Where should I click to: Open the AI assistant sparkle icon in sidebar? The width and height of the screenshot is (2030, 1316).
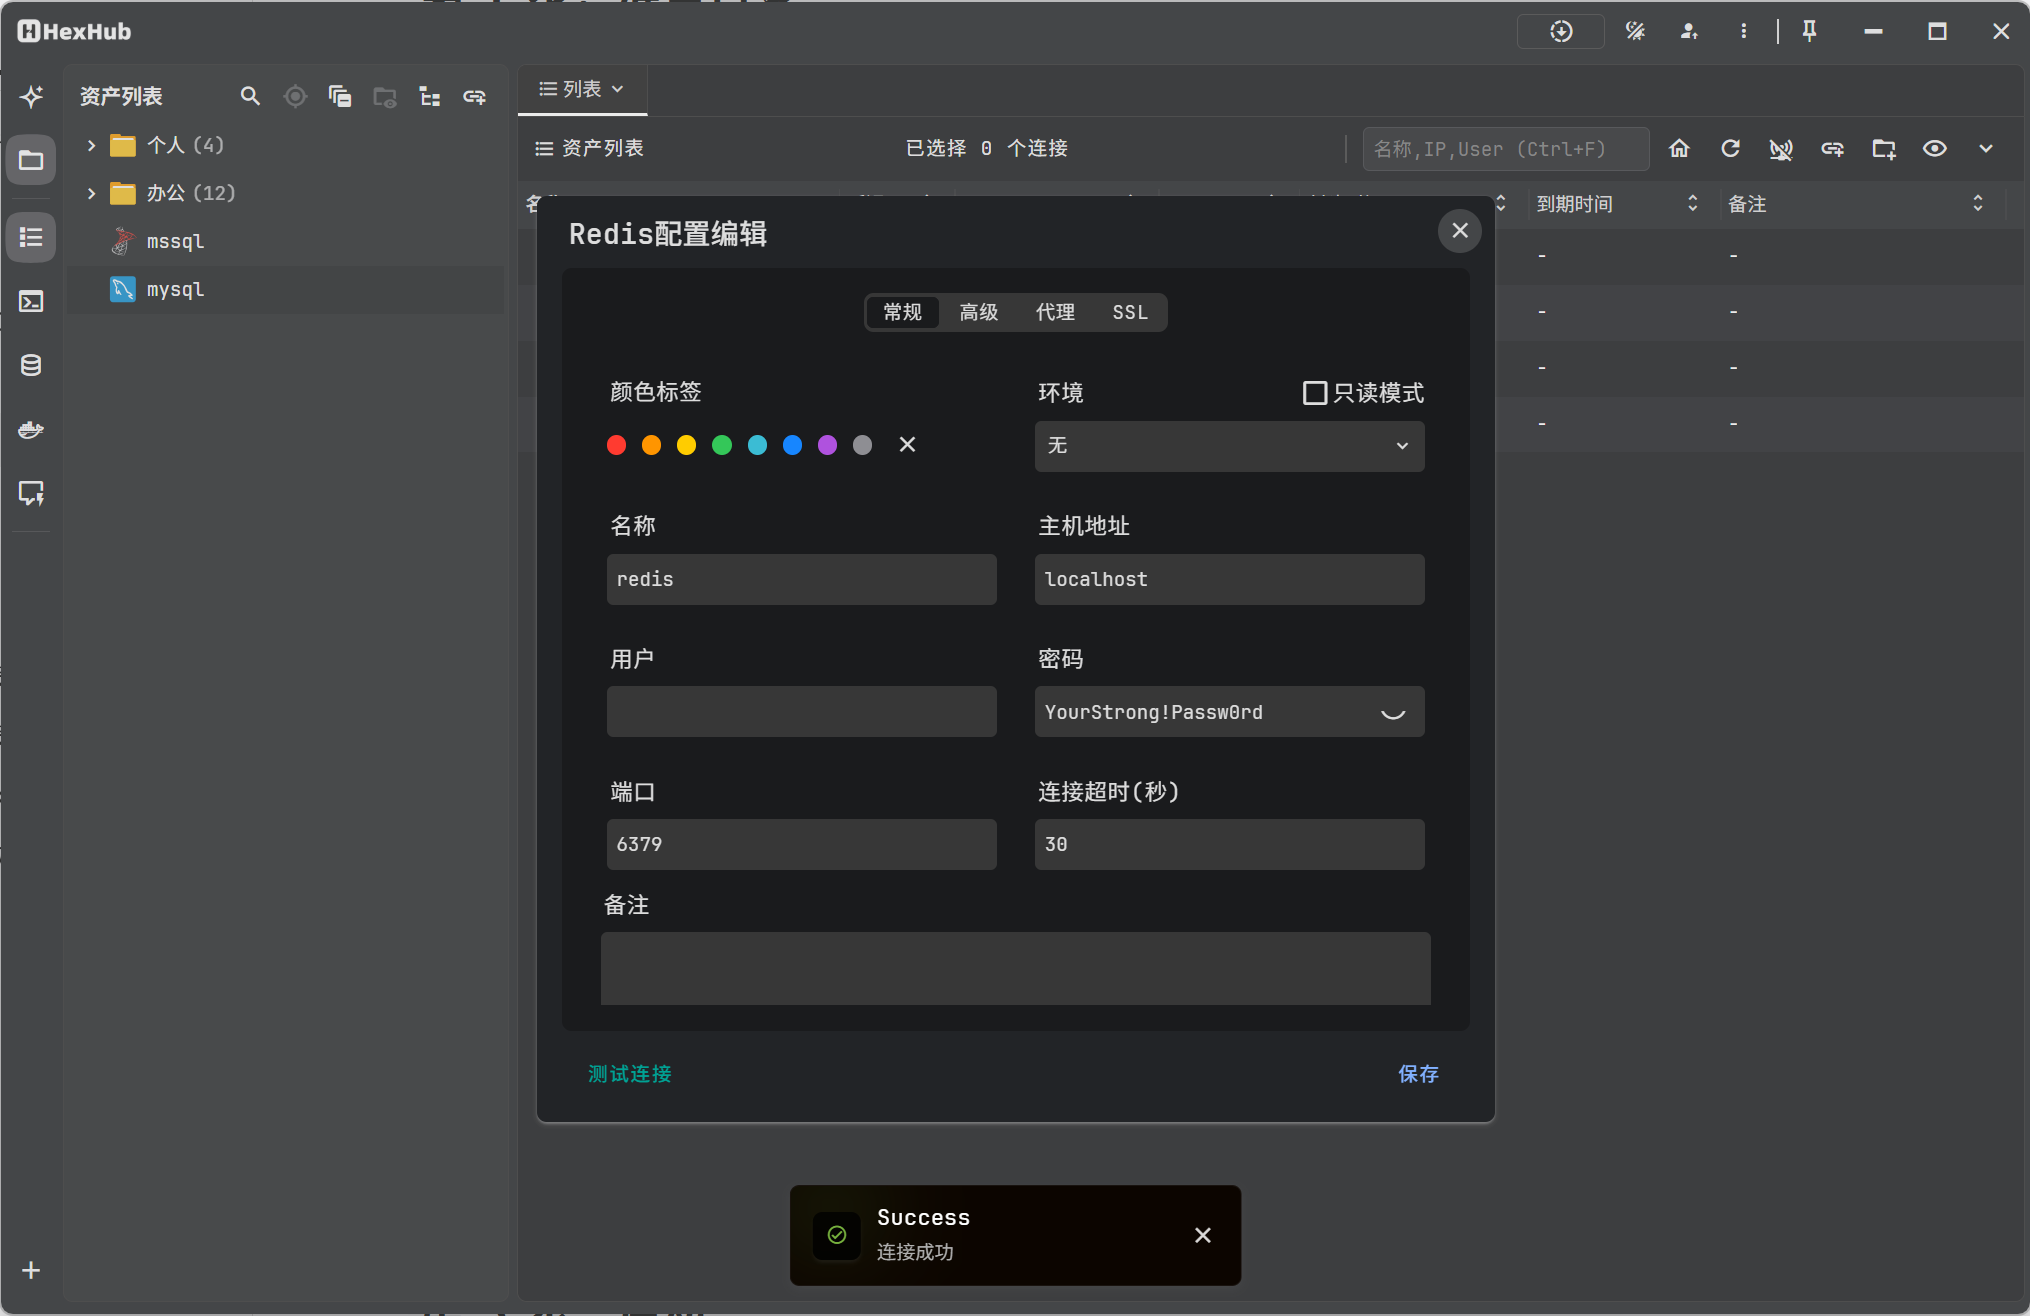click(31, 96)
